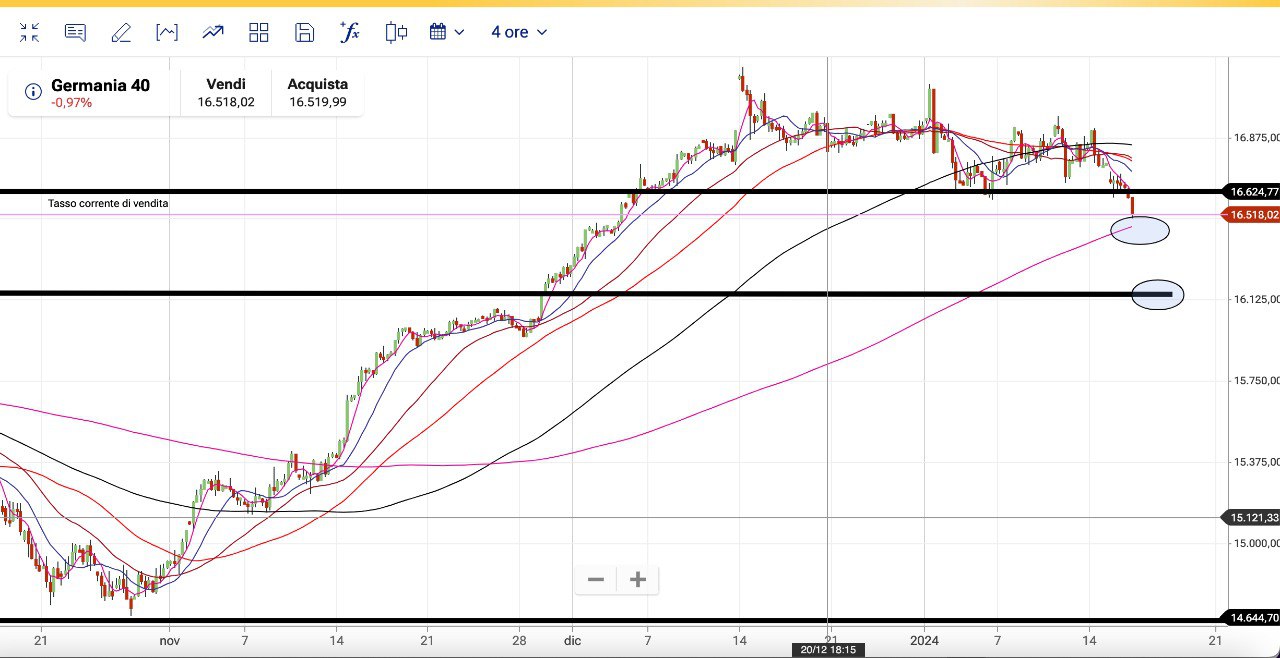Change chart type with candlestick icon
The width and height of the screenshot is (1280, 658).
[396, 32]
